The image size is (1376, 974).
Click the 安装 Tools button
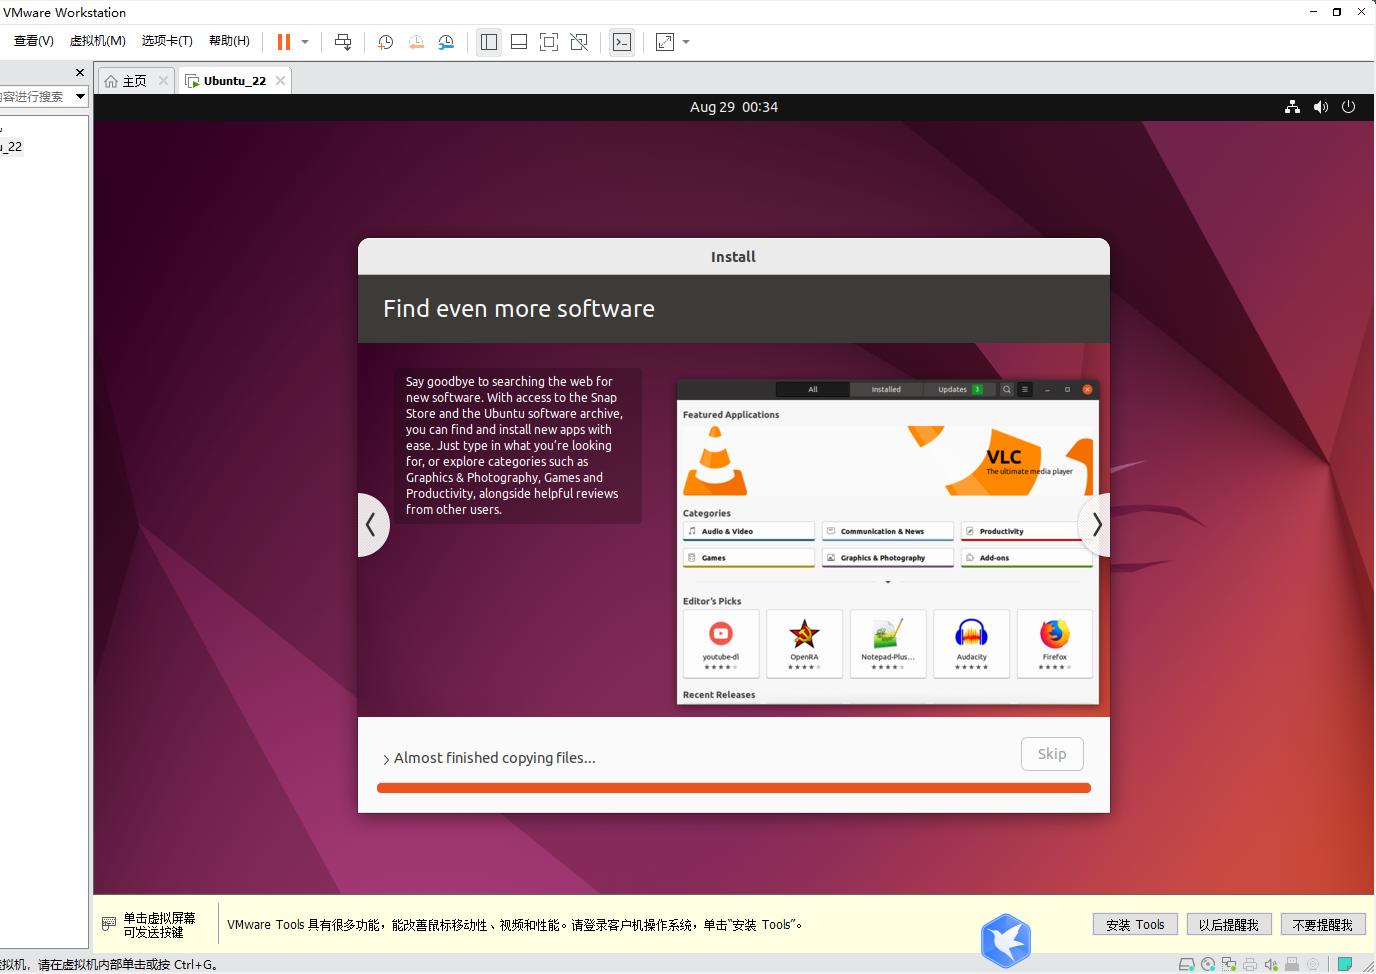pos(1135,925)
